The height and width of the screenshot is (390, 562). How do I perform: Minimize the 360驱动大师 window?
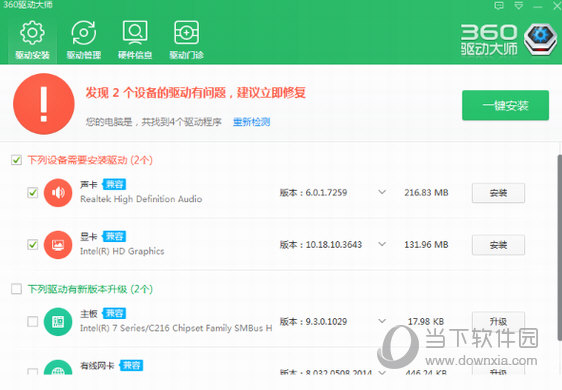pos(538,6)
